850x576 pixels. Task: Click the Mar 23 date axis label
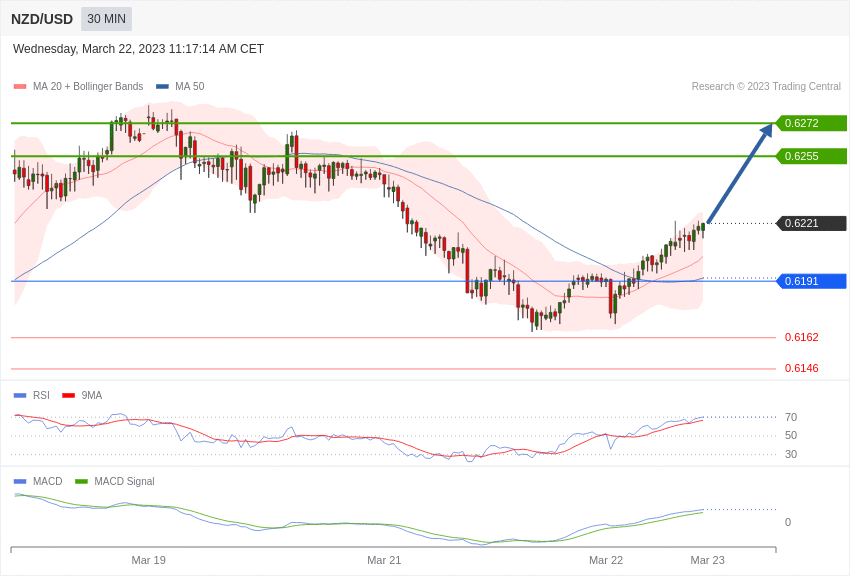[x=707, y=560]
